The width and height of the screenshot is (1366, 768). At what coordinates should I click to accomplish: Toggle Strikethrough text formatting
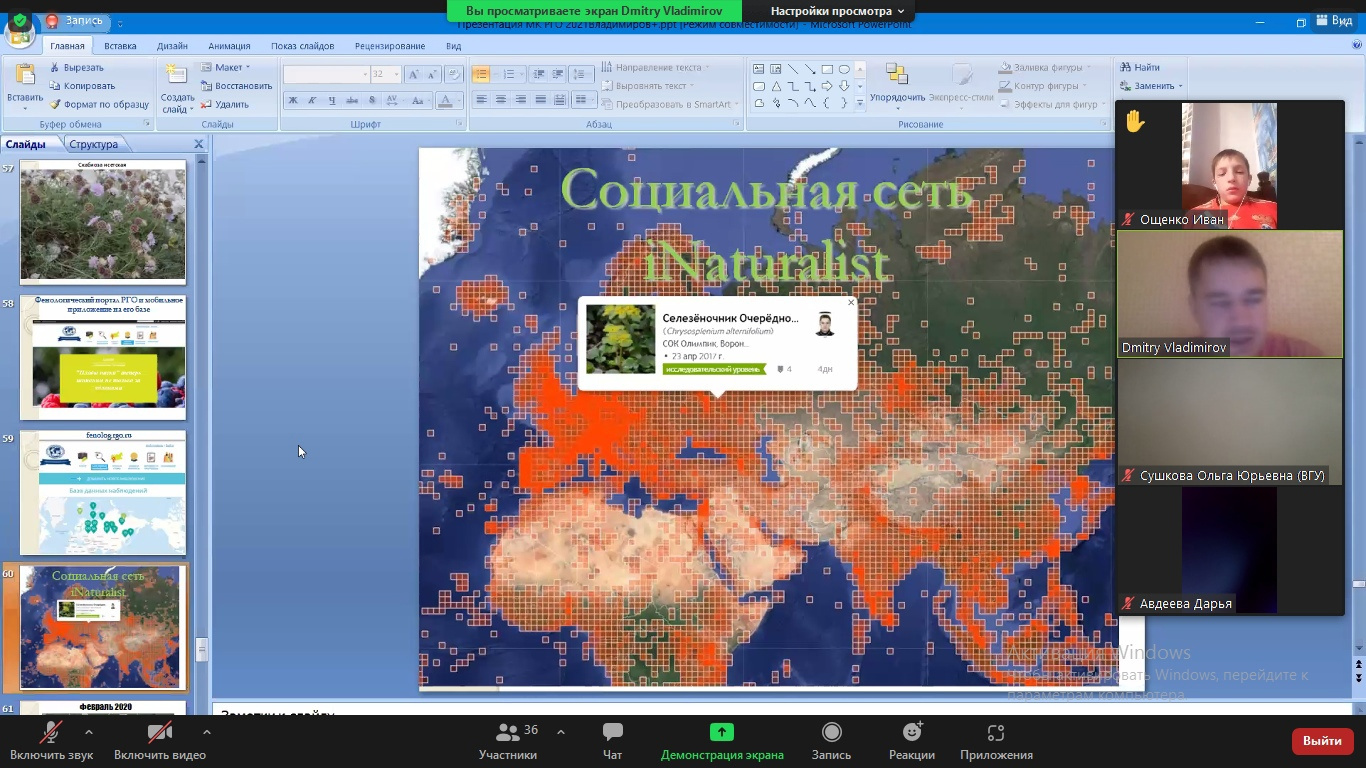[x=352, y=100]
